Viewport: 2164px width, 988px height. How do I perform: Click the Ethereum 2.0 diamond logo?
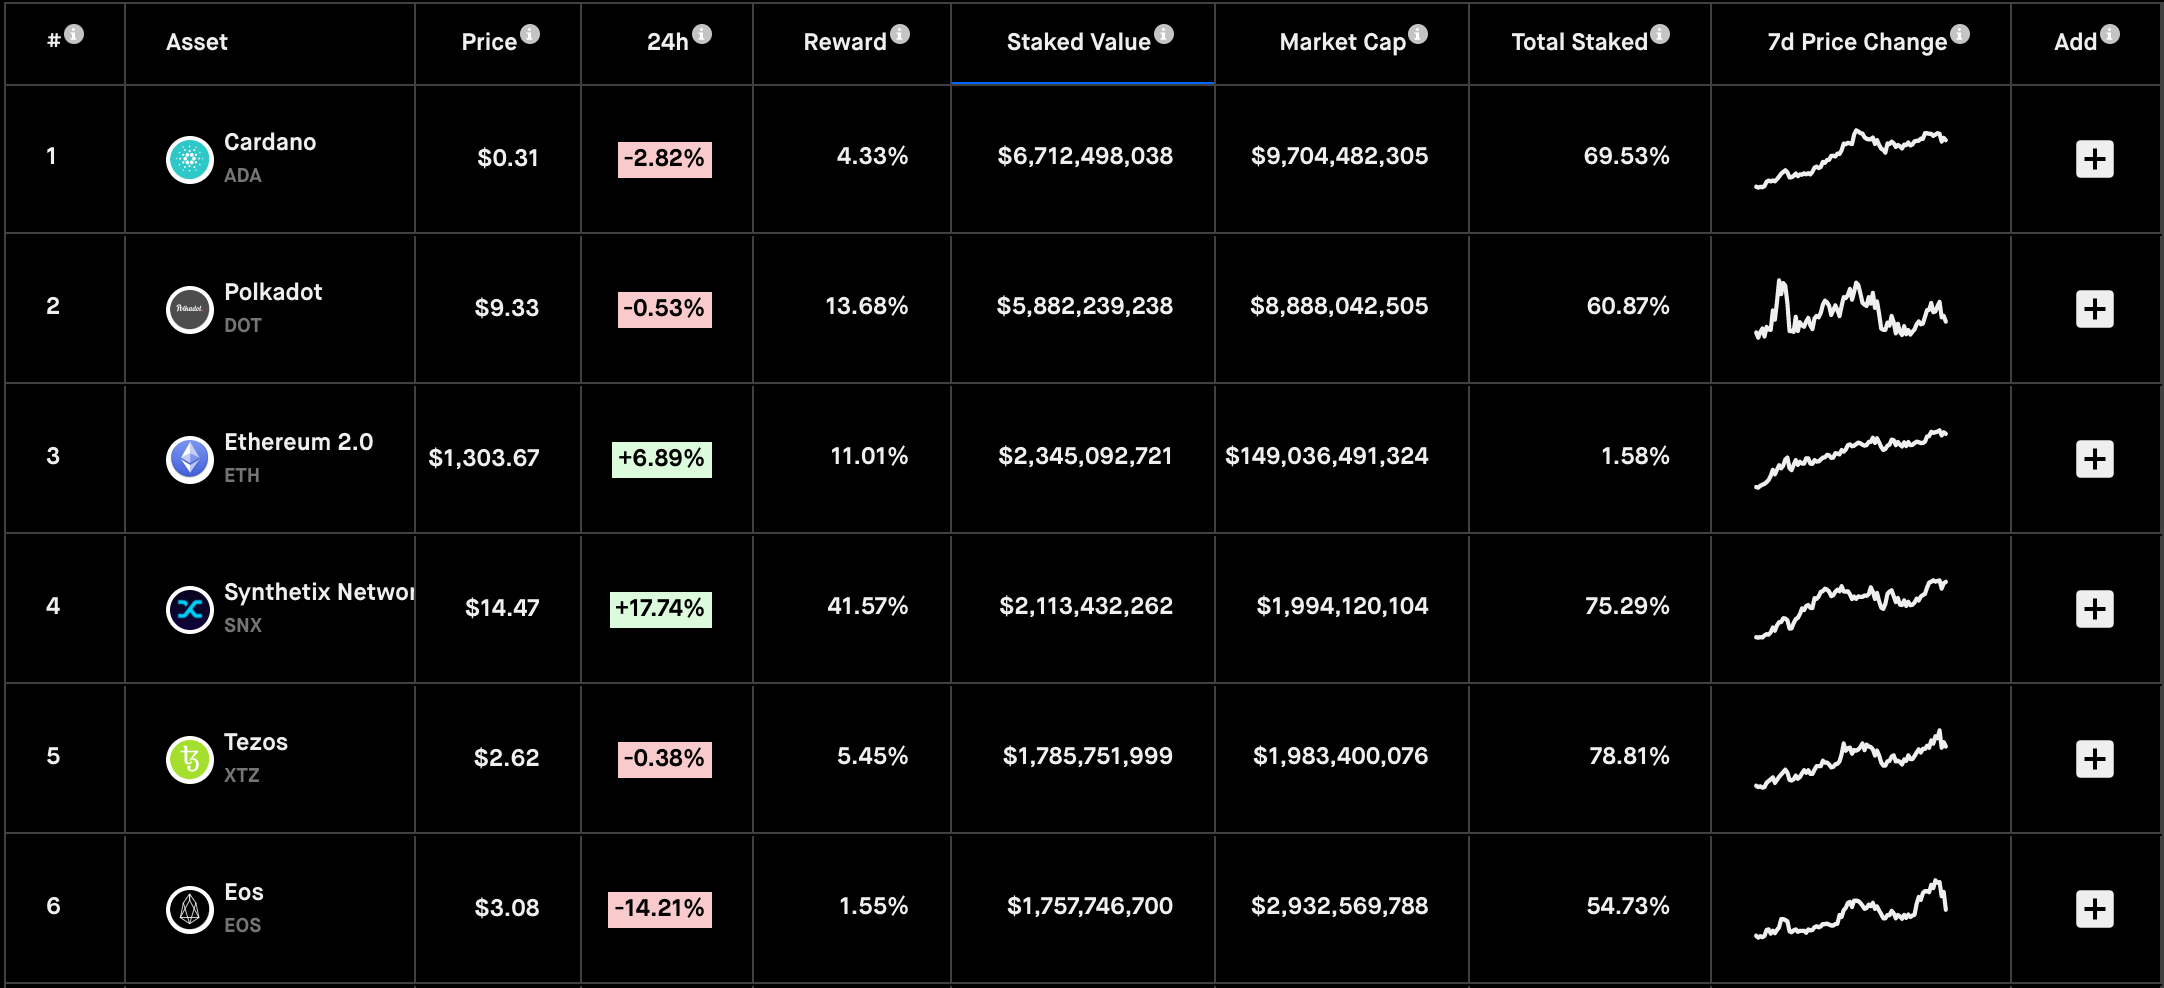click(189, 459)
